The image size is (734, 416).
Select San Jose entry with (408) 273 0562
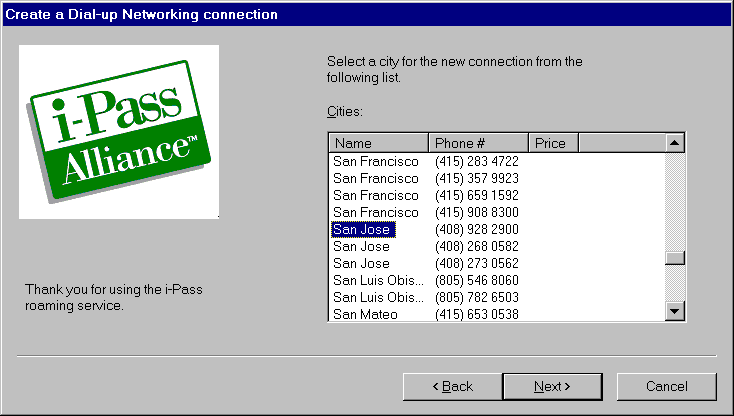361,263
